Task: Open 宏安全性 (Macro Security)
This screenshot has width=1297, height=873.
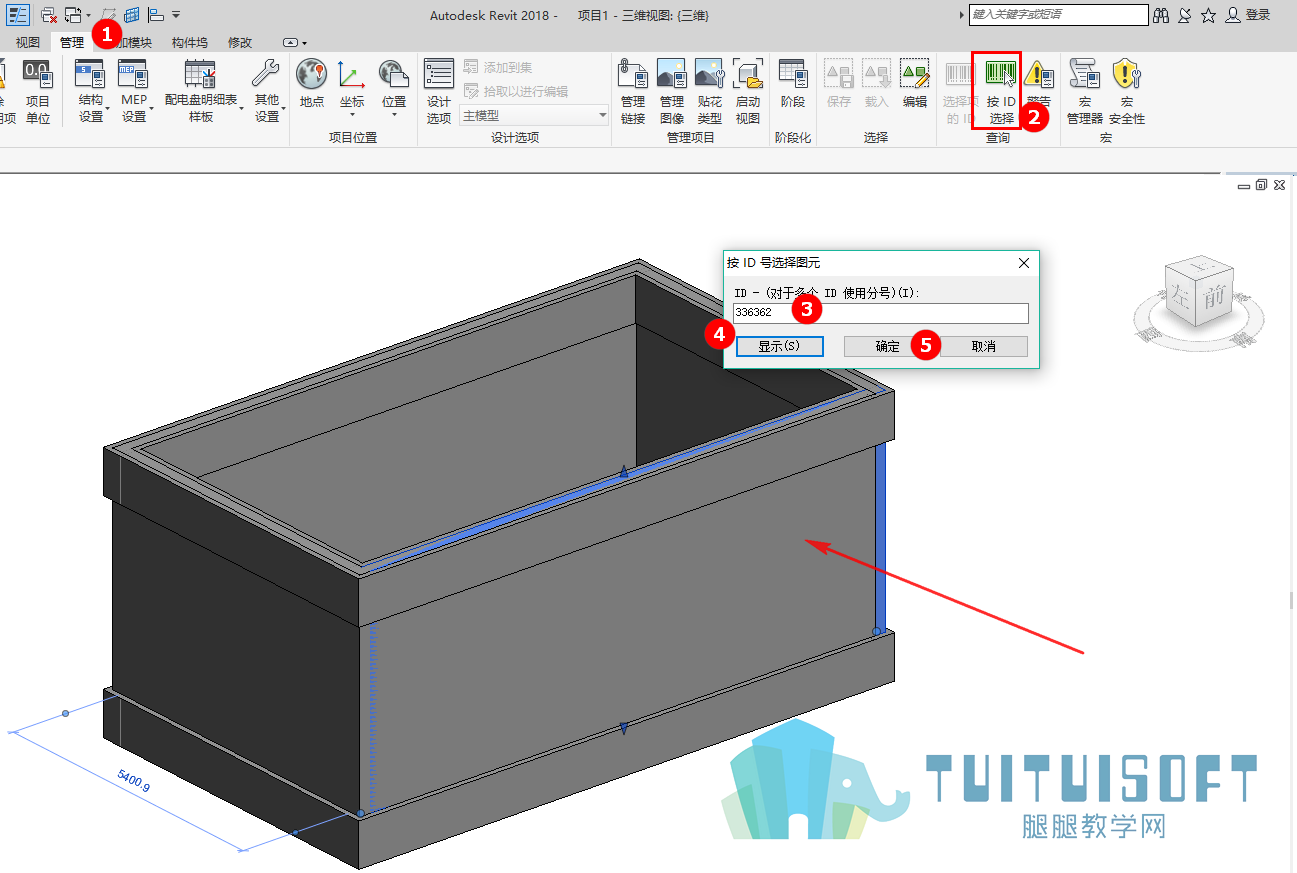Action: coord(1127,90)
